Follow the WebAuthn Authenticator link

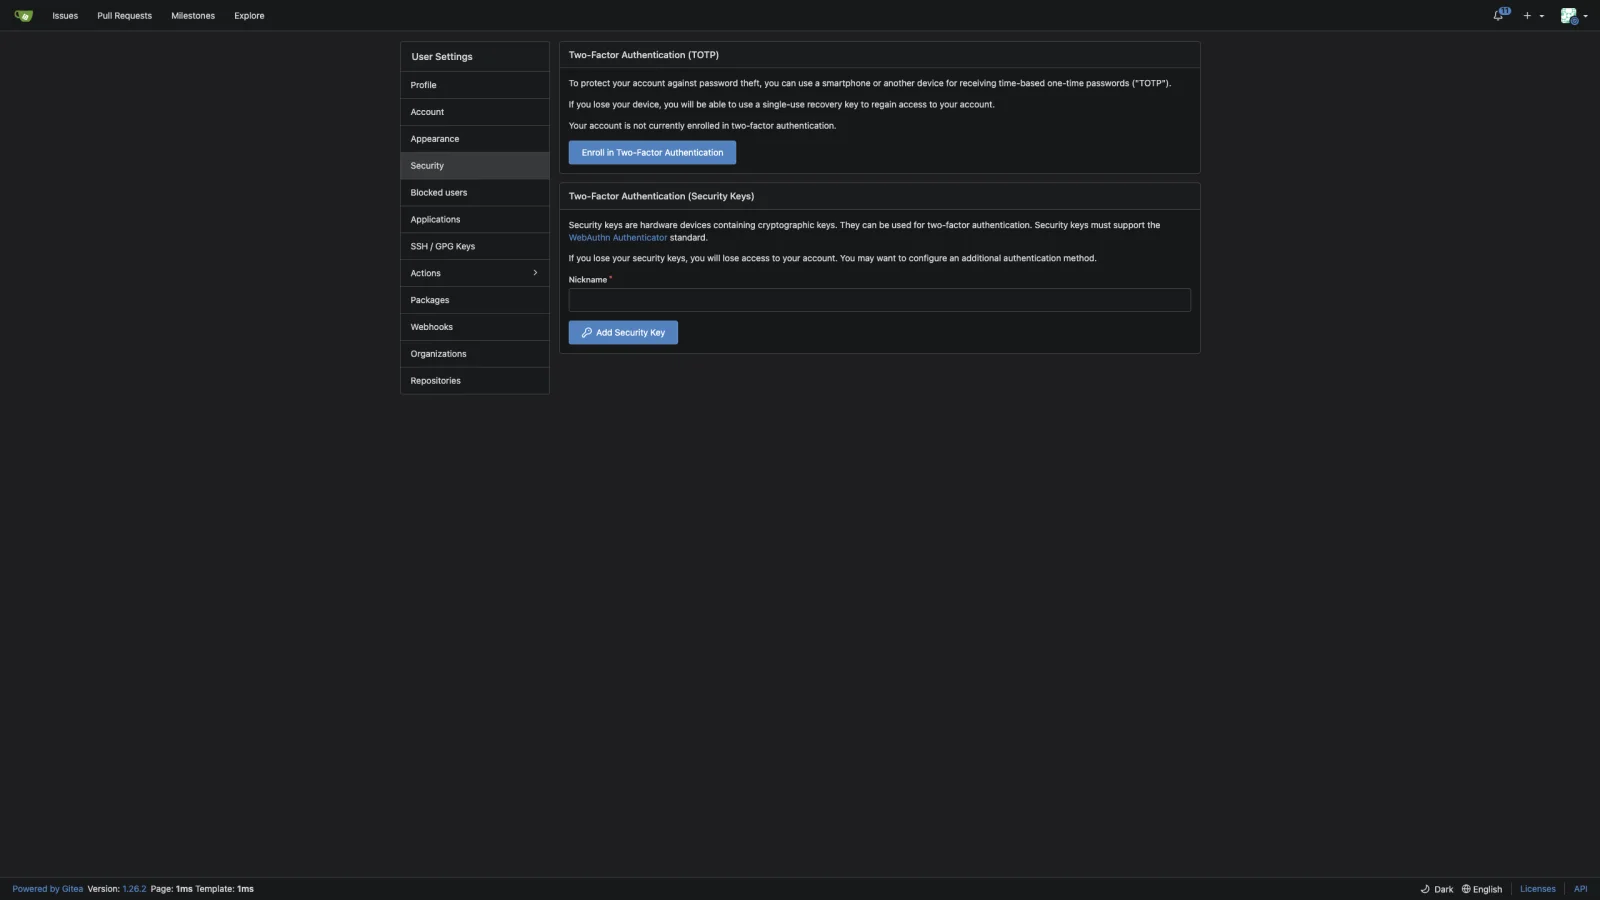(x=618, y=238)
